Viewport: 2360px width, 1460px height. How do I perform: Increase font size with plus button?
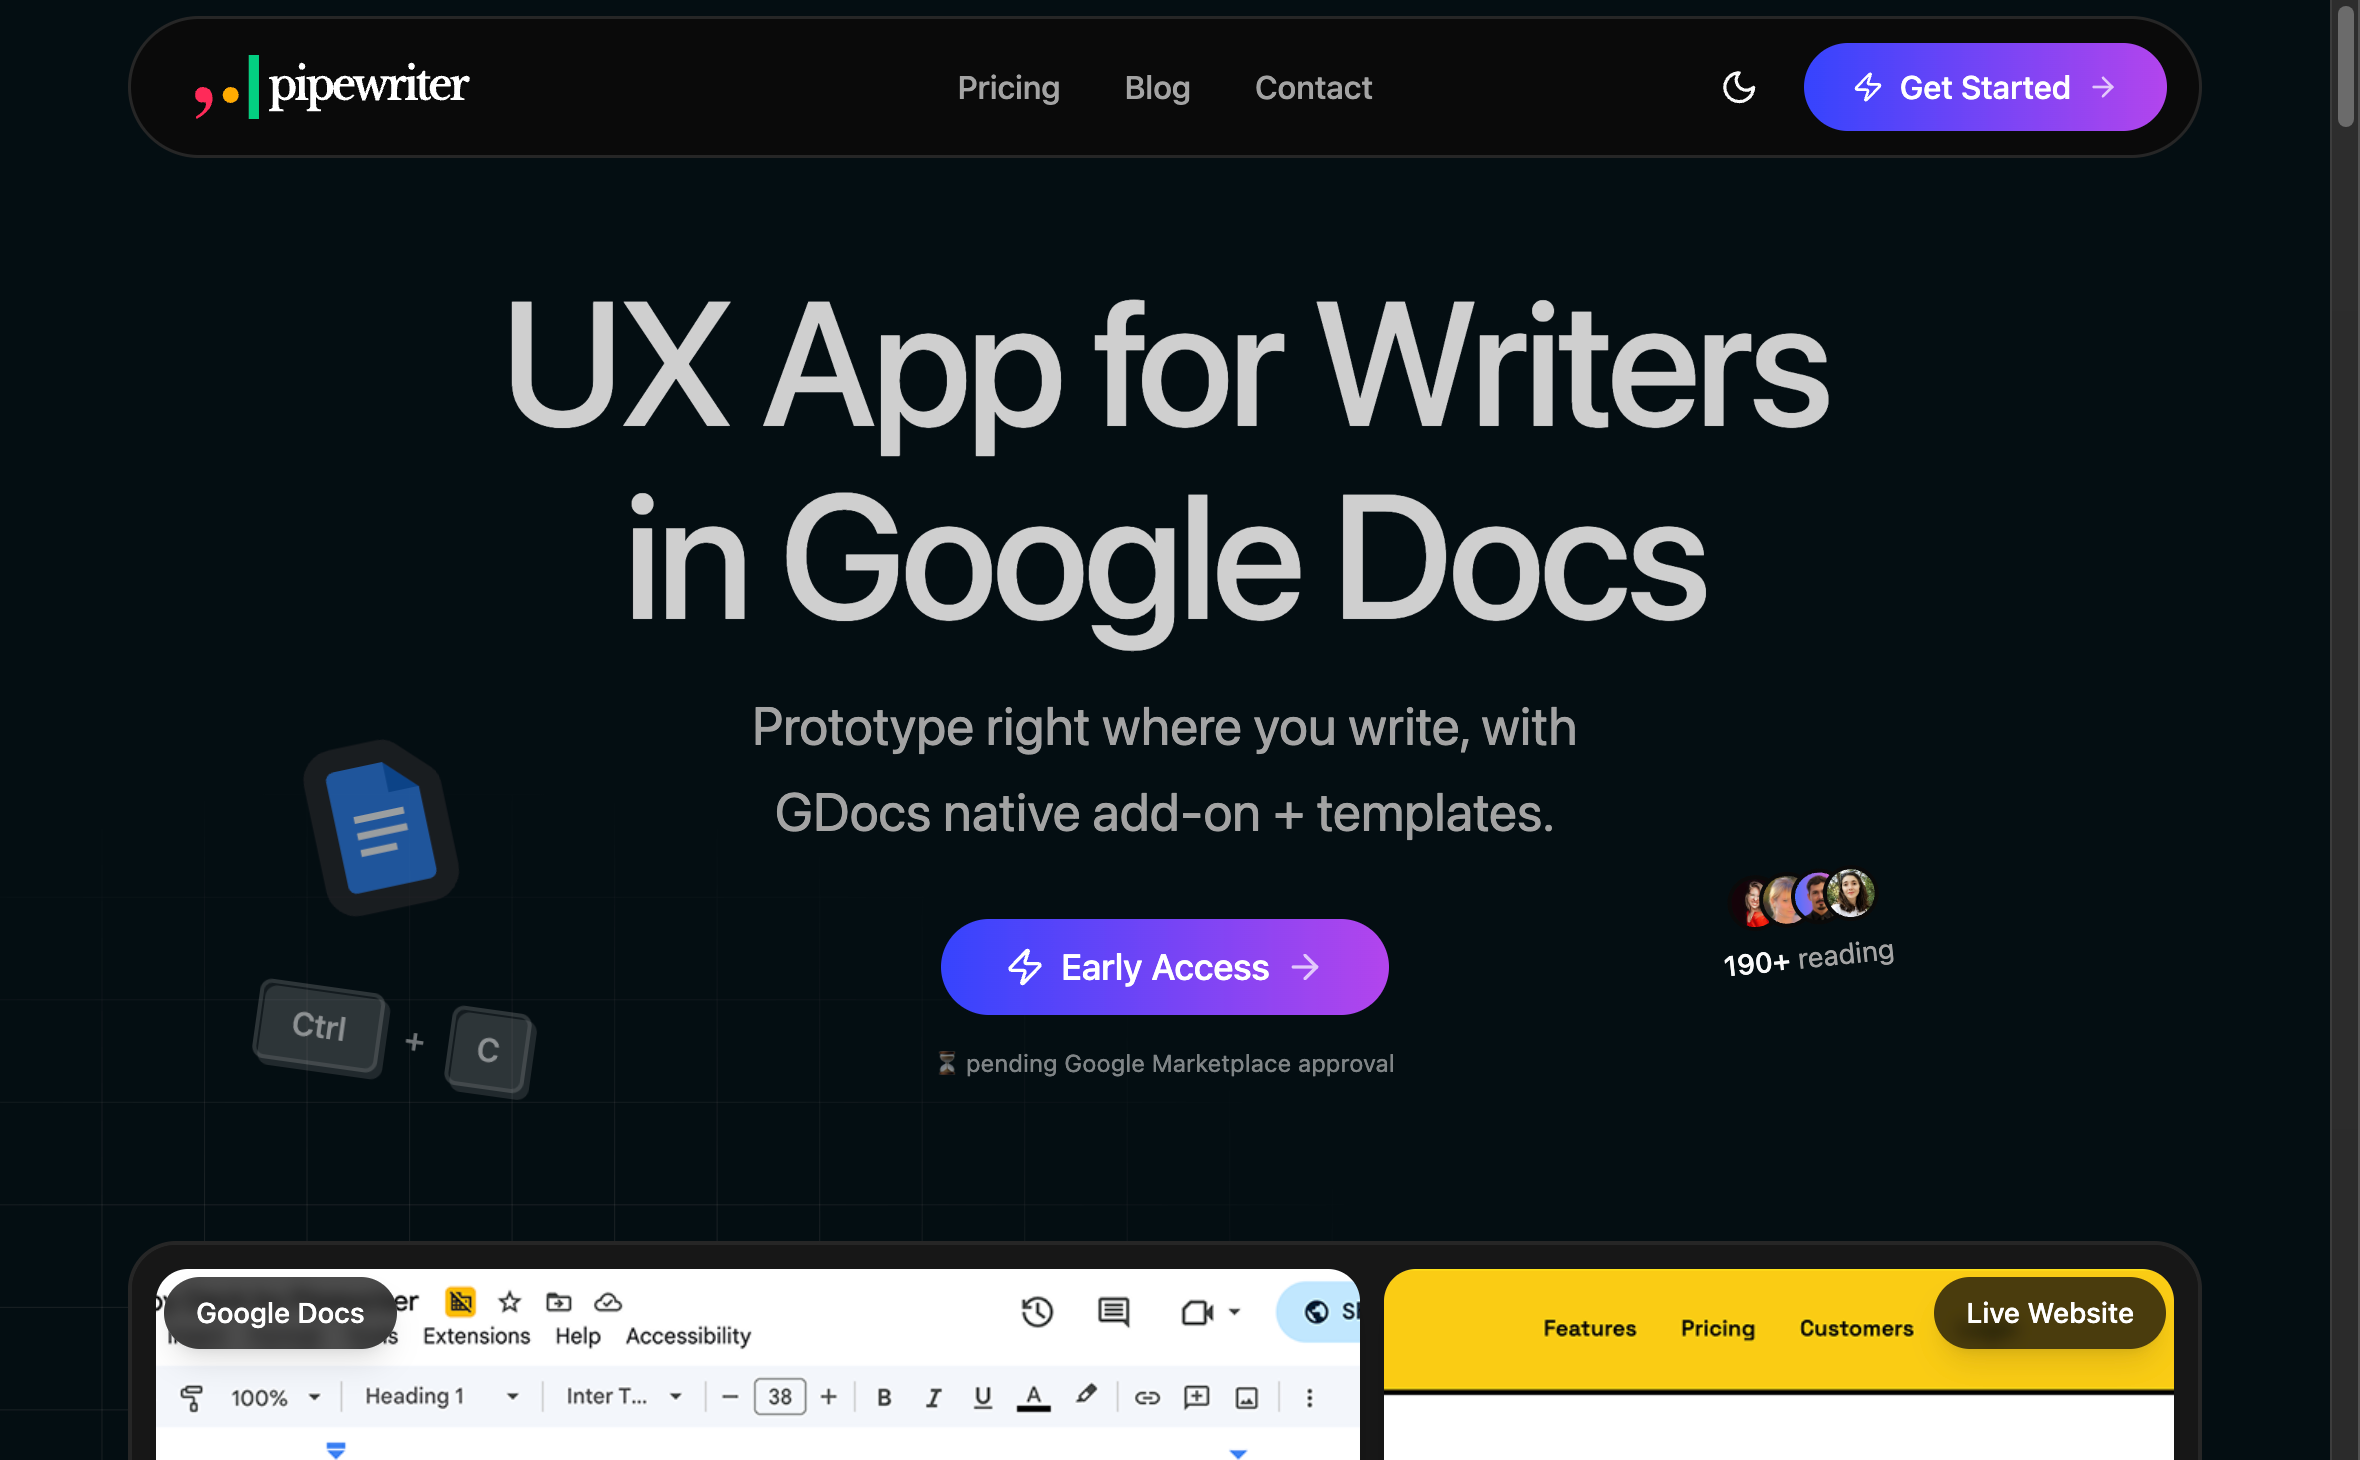[x=829, y=1397]
